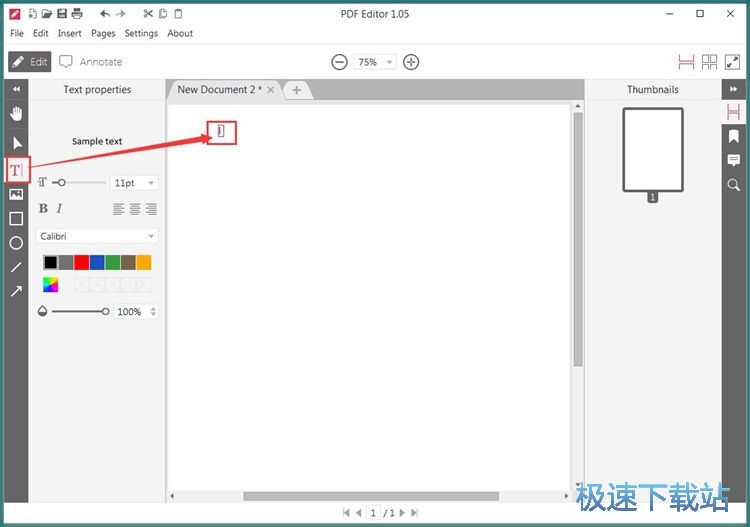Select the Ellipse shape tool

click(x=16, y=243)
